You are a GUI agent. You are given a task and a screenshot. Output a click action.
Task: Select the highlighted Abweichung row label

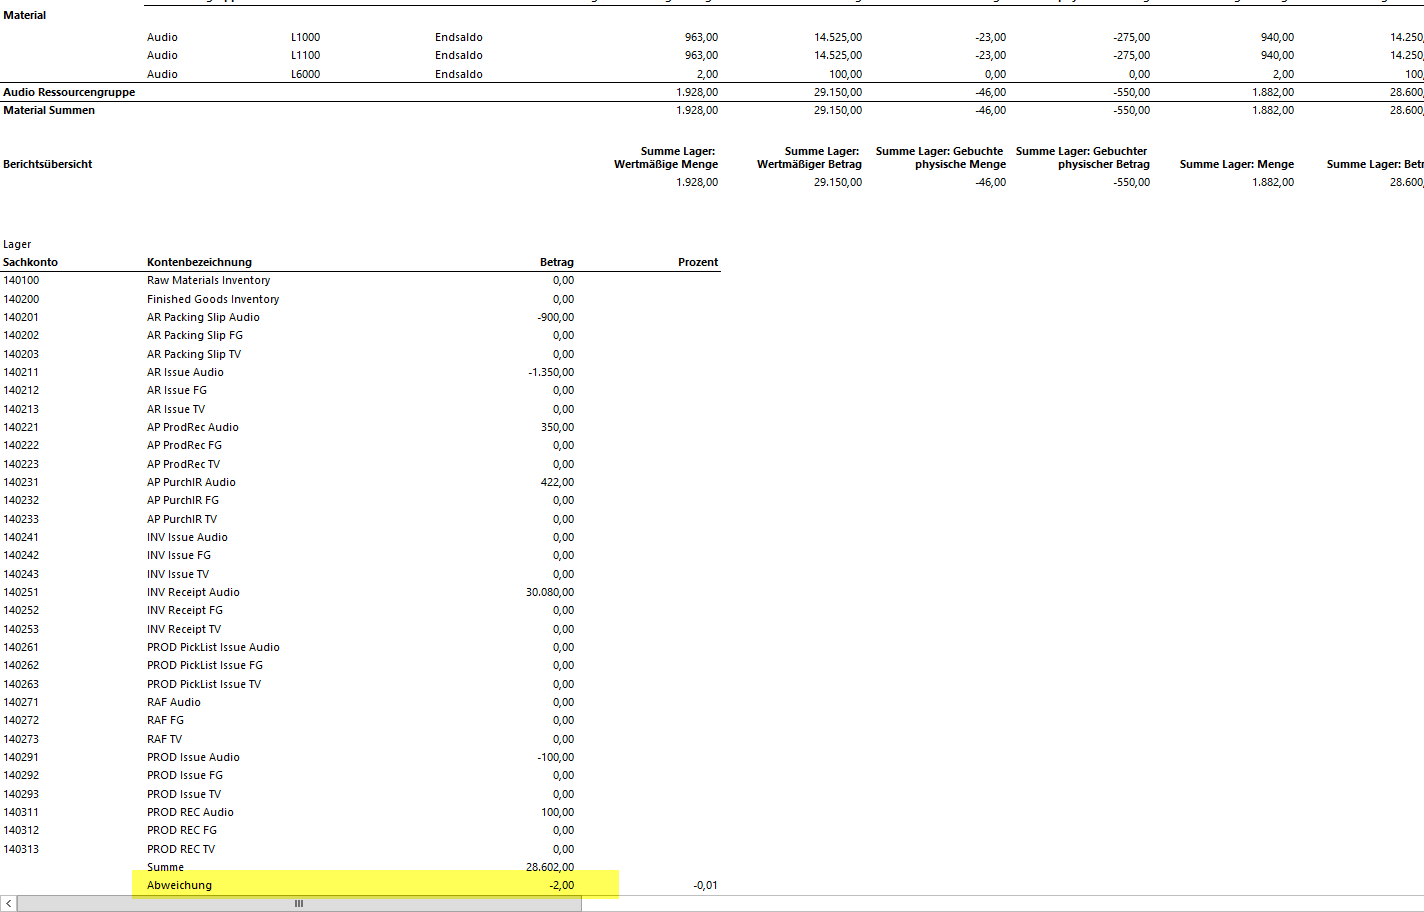pos(180,885)
